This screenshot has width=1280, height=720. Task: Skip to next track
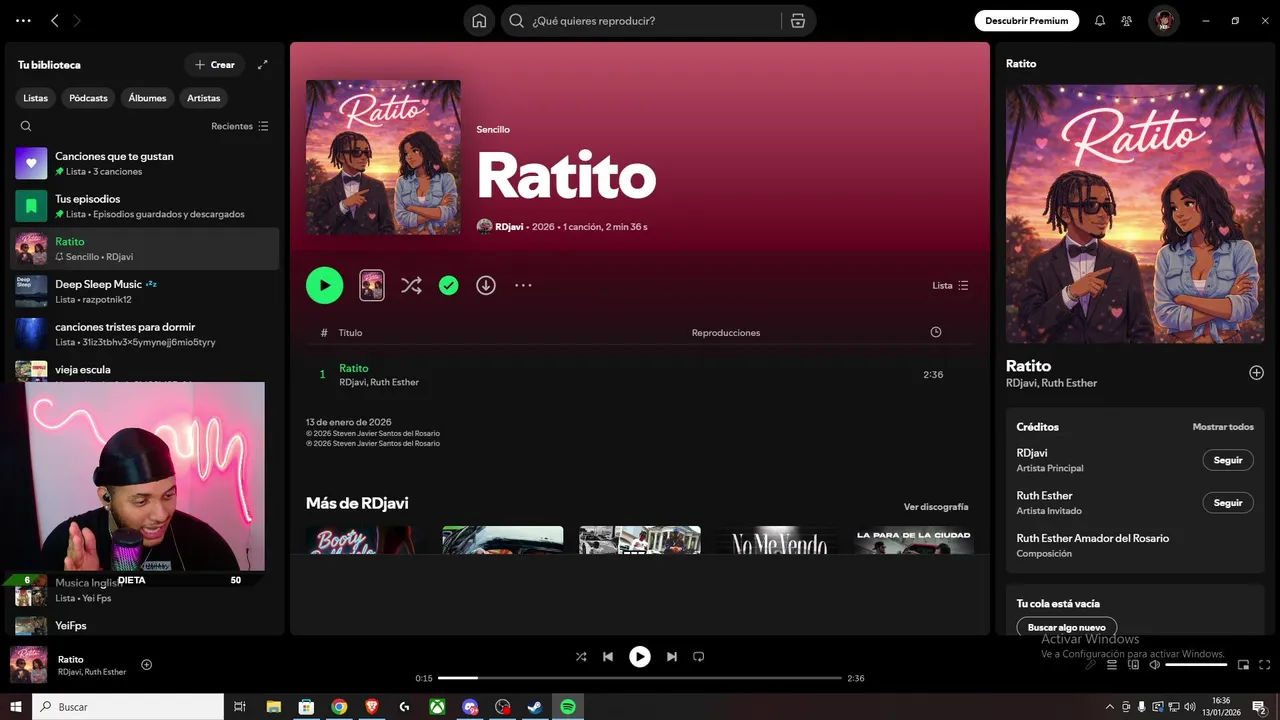click(672, 657)
